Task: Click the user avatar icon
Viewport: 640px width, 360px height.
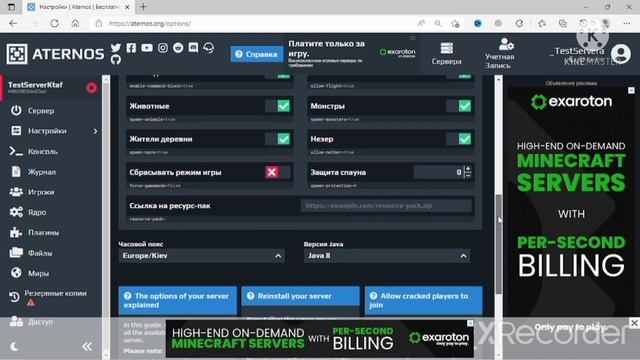Action: coord(620,54)
